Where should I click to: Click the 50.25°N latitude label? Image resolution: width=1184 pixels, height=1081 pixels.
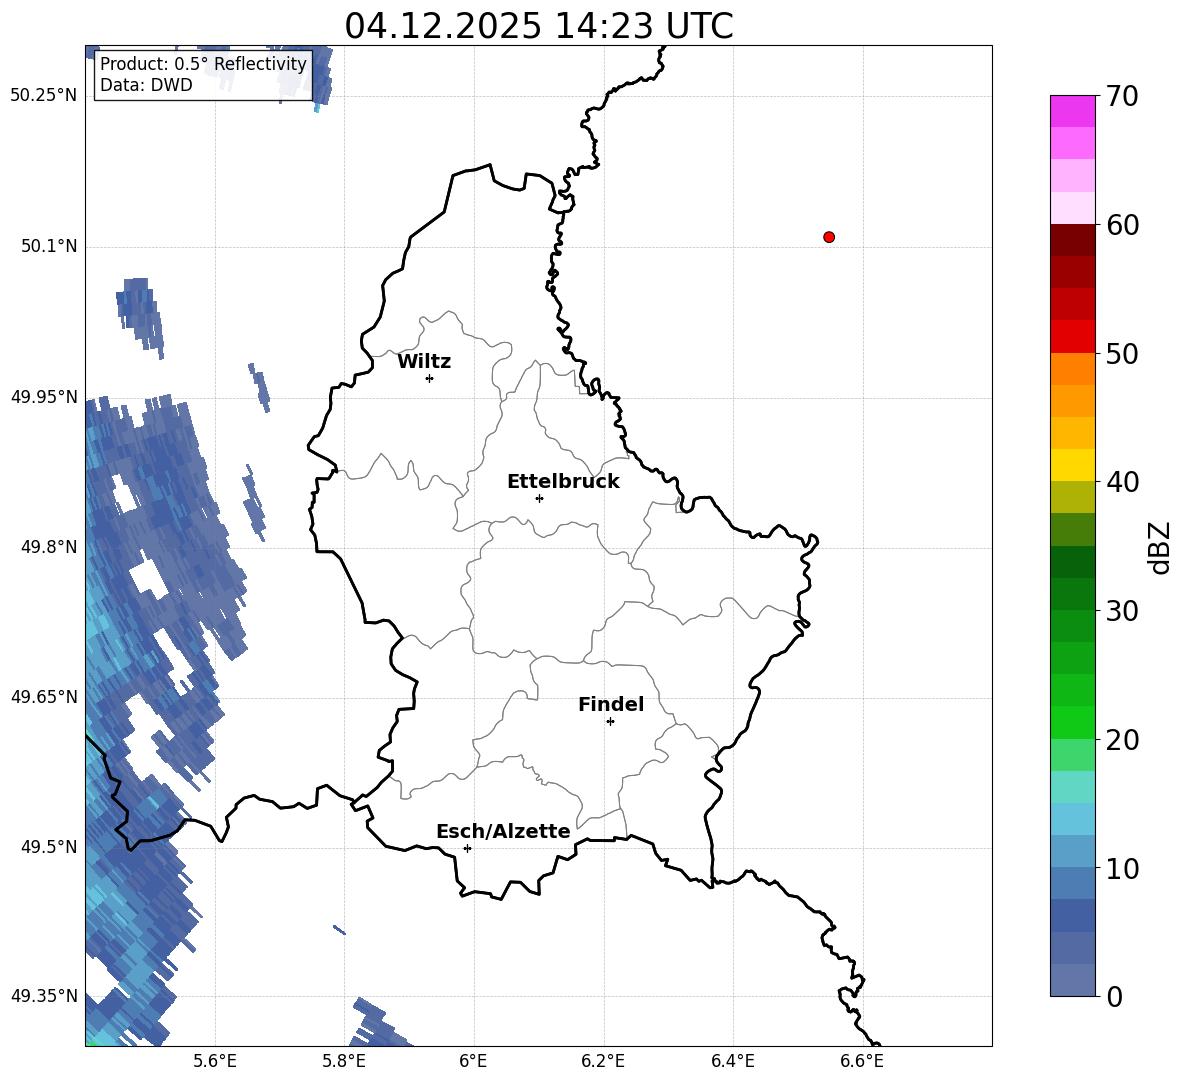(44, 96)
